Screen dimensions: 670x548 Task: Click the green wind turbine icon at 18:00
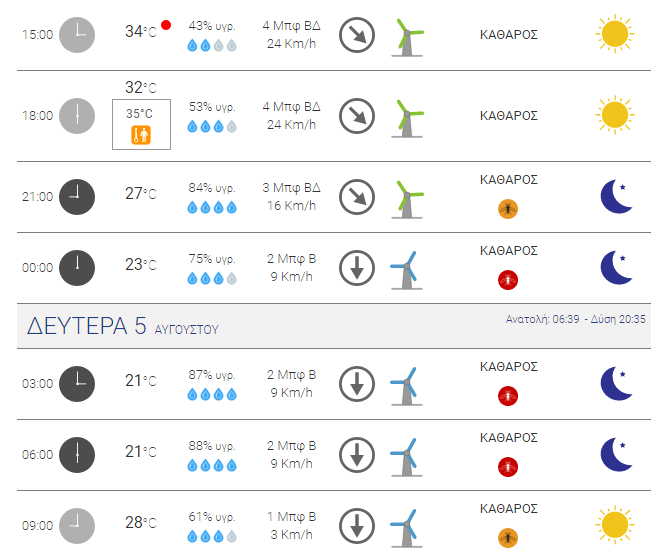click(x=408, y=118)
